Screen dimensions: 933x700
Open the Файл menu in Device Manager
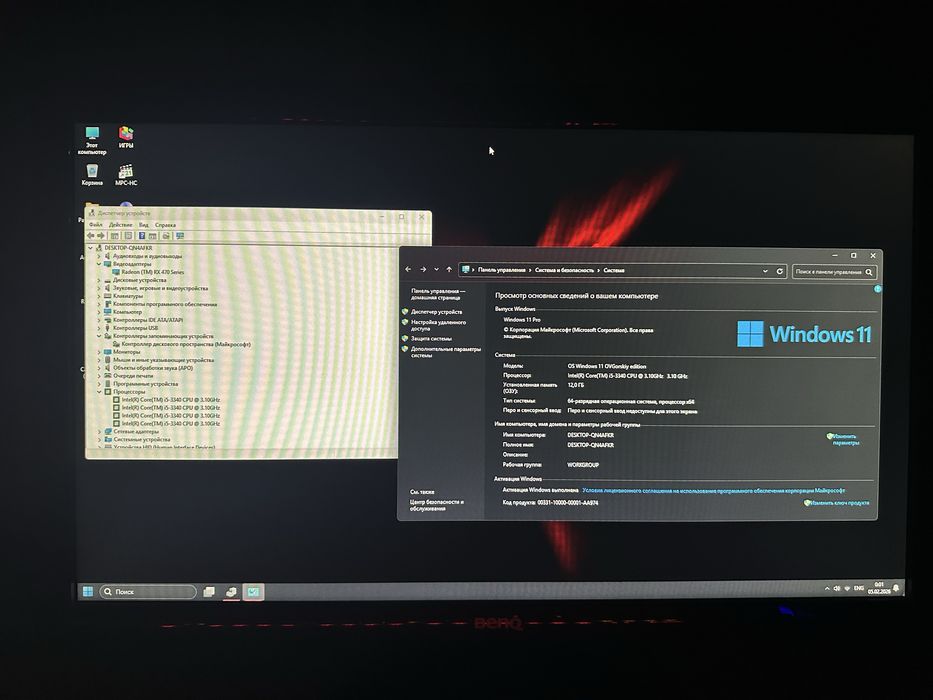[96, 225]
